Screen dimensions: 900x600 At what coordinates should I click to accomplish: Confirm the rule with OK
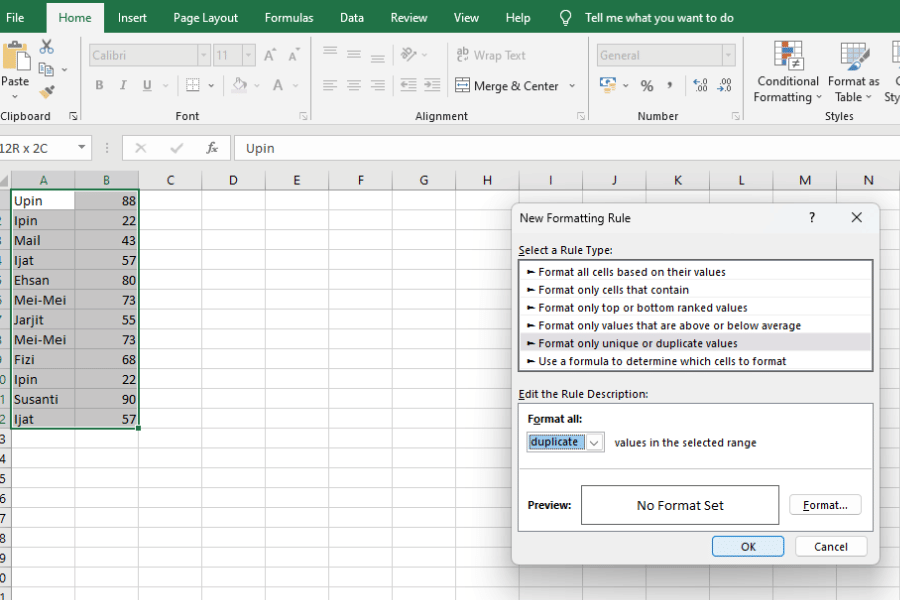click(x=748, y=546)
